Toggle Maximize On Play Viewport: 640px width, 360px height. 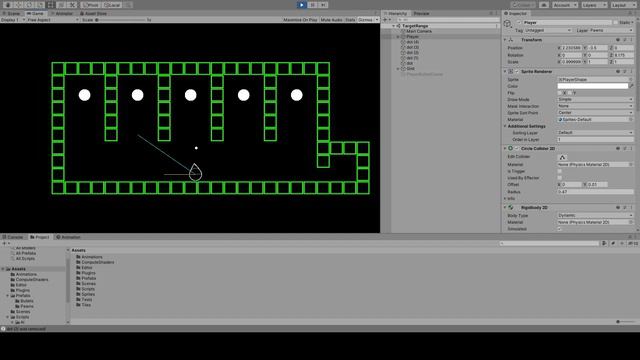[300, 20]
